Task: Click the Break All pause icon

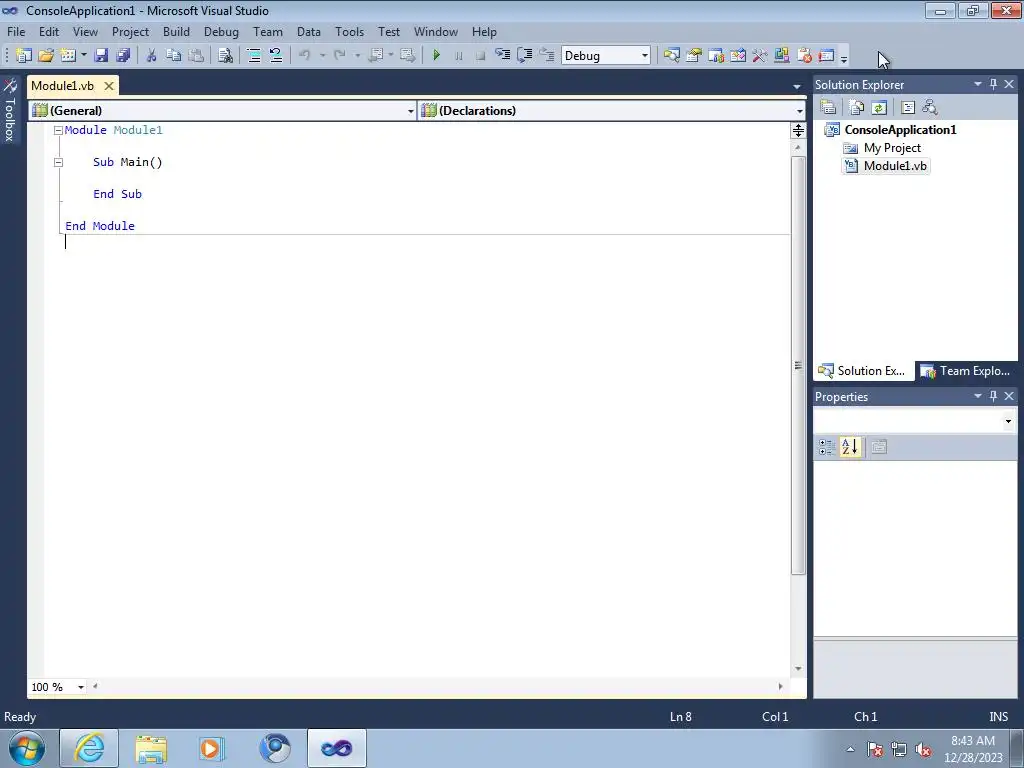Action: 458,56
